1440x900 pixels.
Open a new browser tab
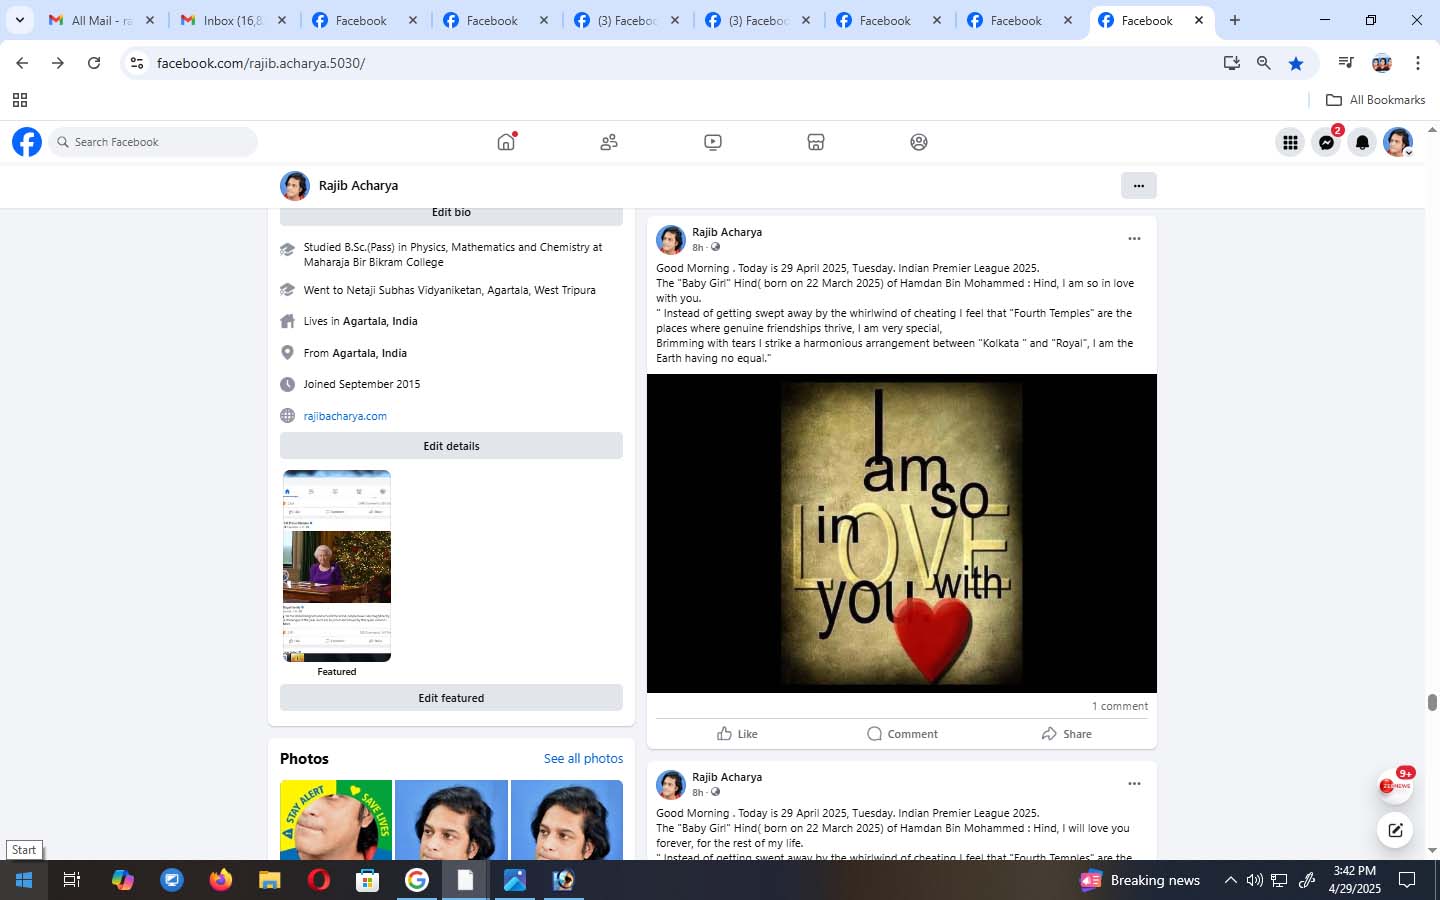point(1235,20)
